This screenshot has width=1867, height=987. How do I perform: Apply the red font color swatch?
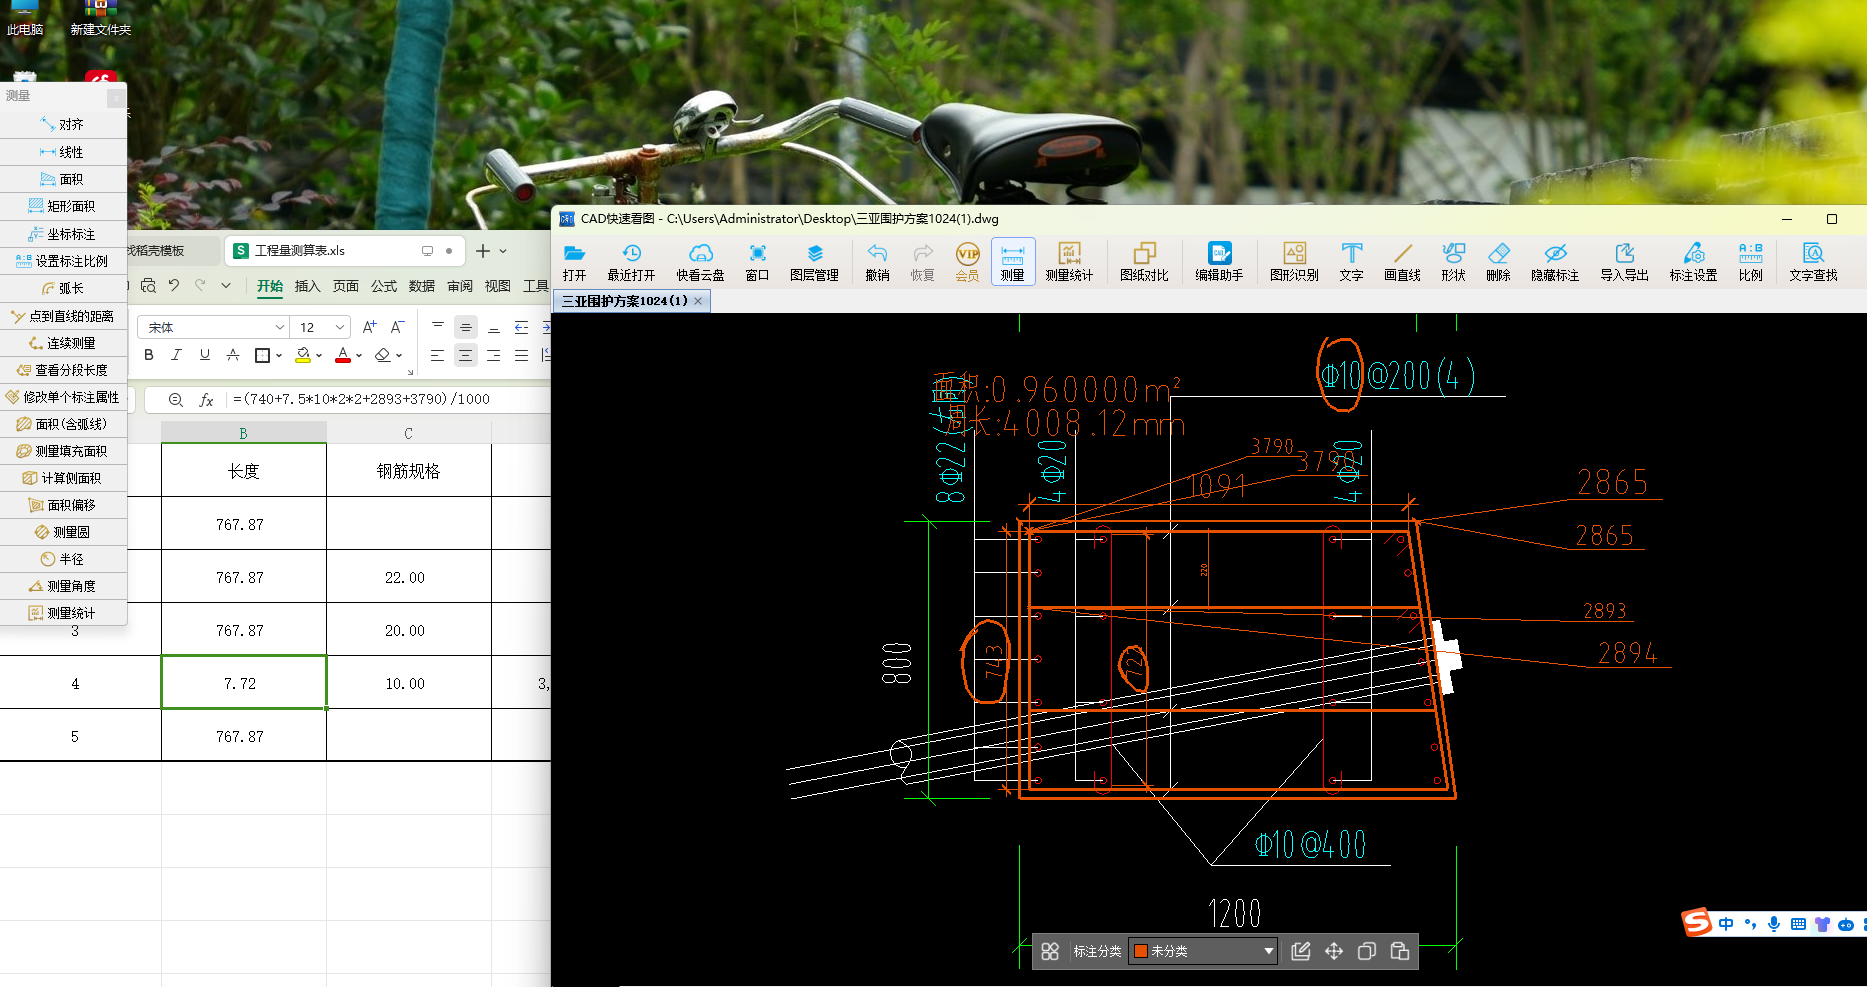[343, 355]
